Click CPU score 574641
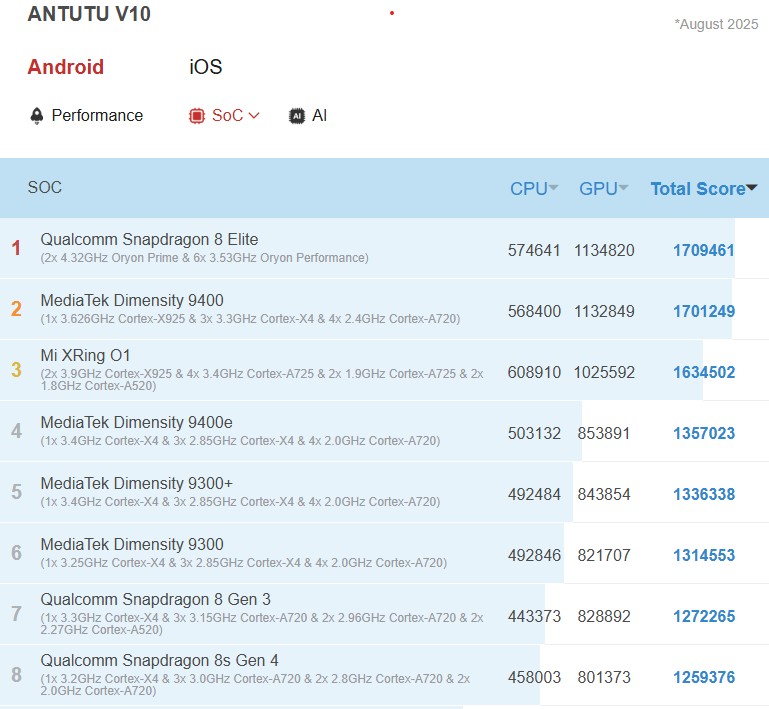Image resolution: width=769 pixels, height=709 pixels. coord(534,251)
